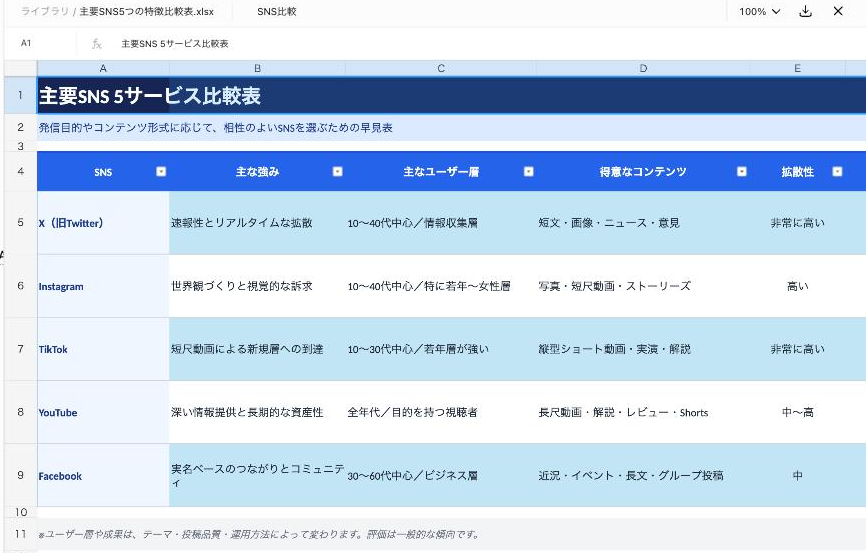Click the cell 全年代／目的を持つ視聴者
The width and height of the screenshot is (866, 553).
coord(441,412)
